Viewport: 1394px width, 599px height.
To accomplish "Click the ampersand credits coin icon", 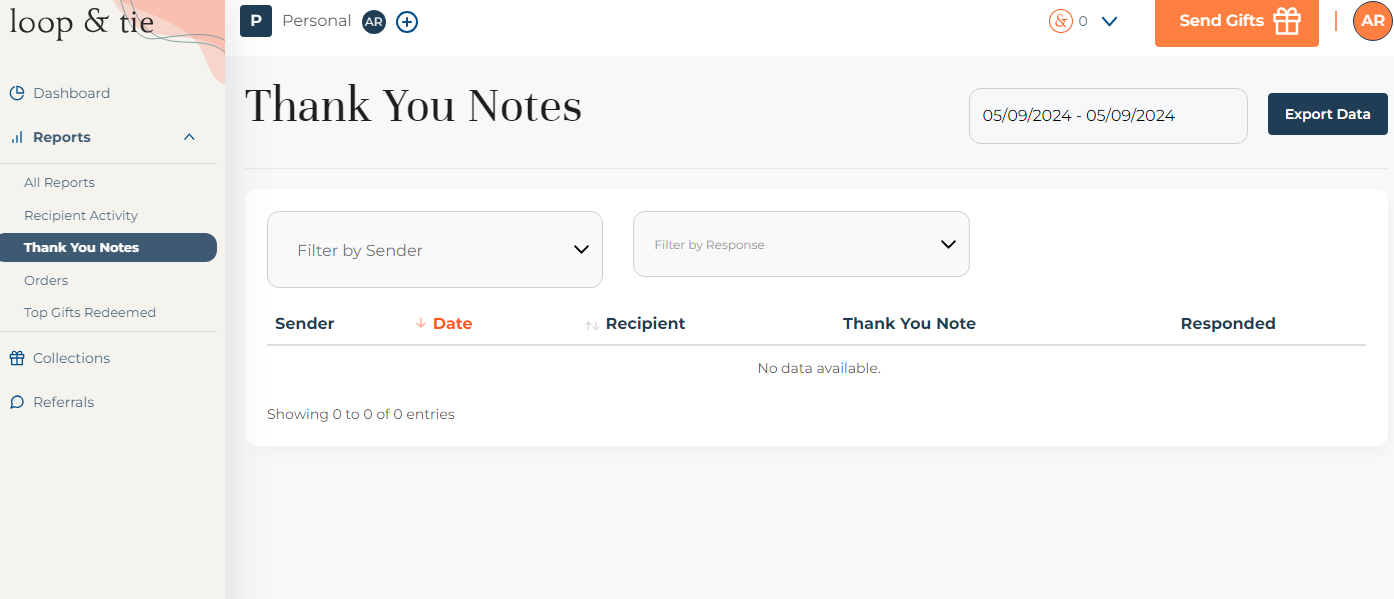I will [1061, 21].
